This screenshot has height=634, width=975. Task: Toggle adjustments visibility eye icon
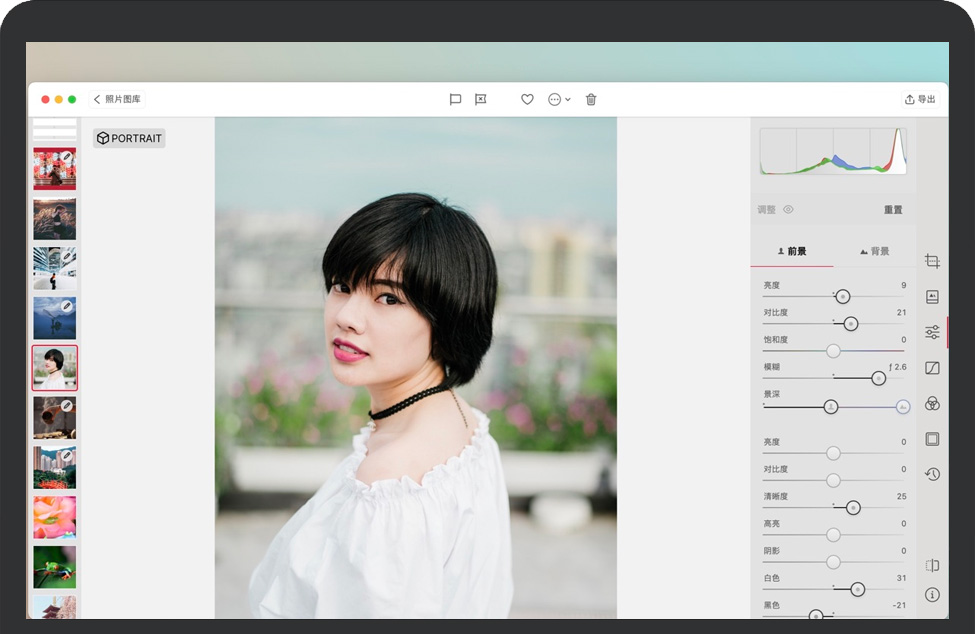point(788,210)
